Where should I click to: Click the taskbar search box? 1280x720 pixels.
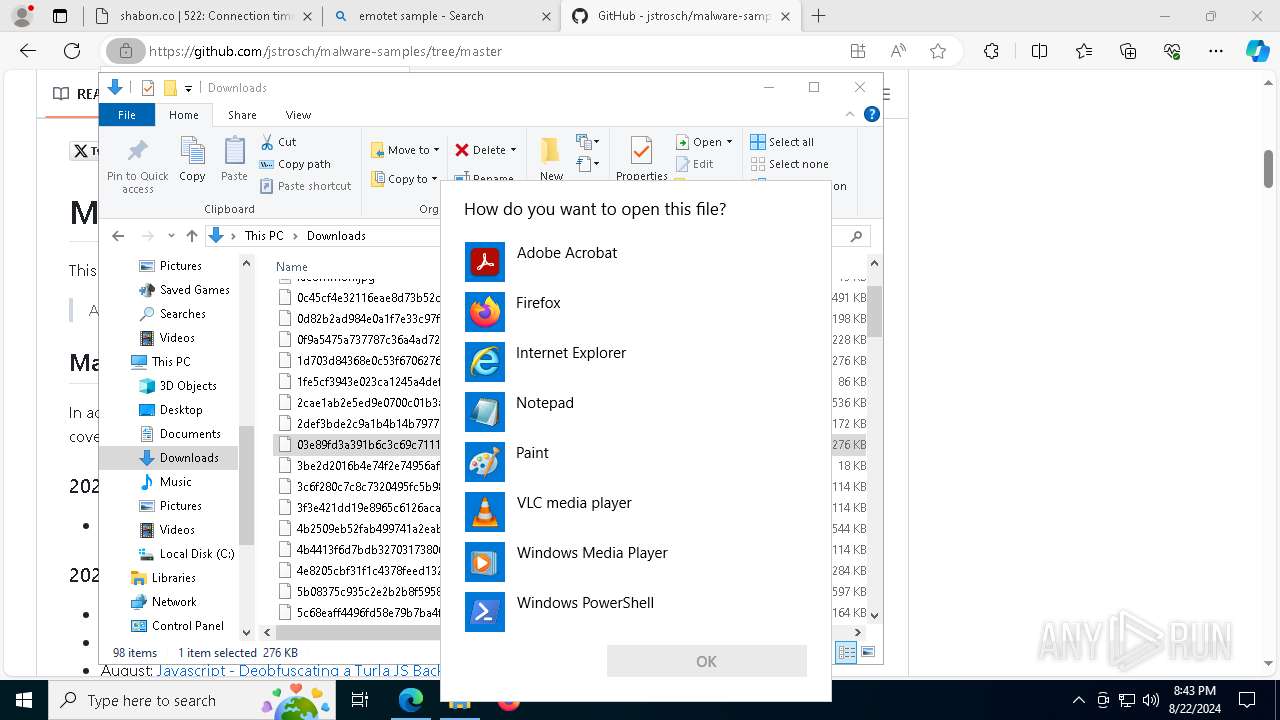coord(194,700)
